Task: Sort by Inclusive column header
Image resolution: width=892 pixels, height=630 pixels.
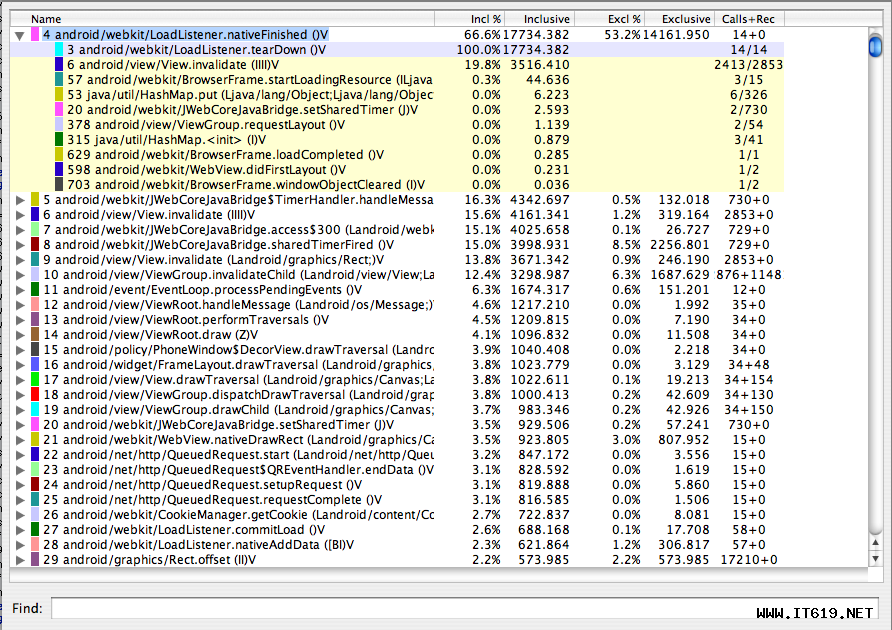Action: click(547, 19)
